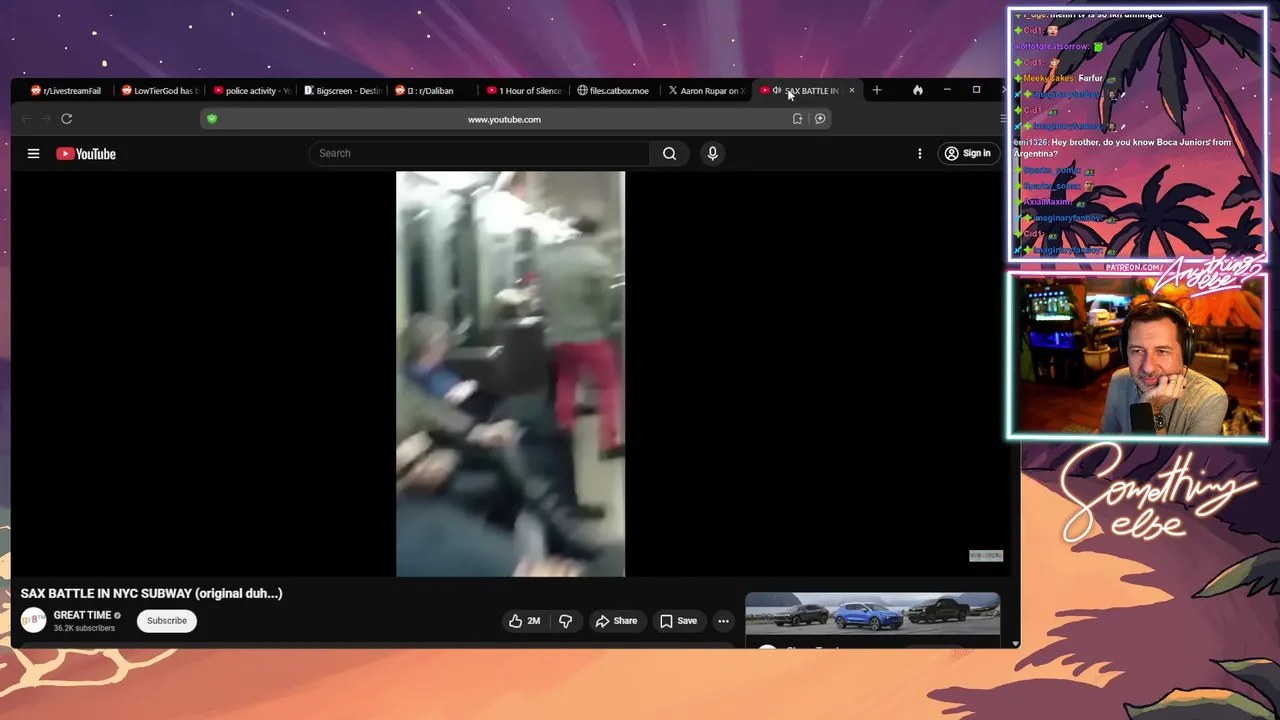Click the share page icon in address bar
This screenshot has width=1280, height=720.
coord(797,119)
